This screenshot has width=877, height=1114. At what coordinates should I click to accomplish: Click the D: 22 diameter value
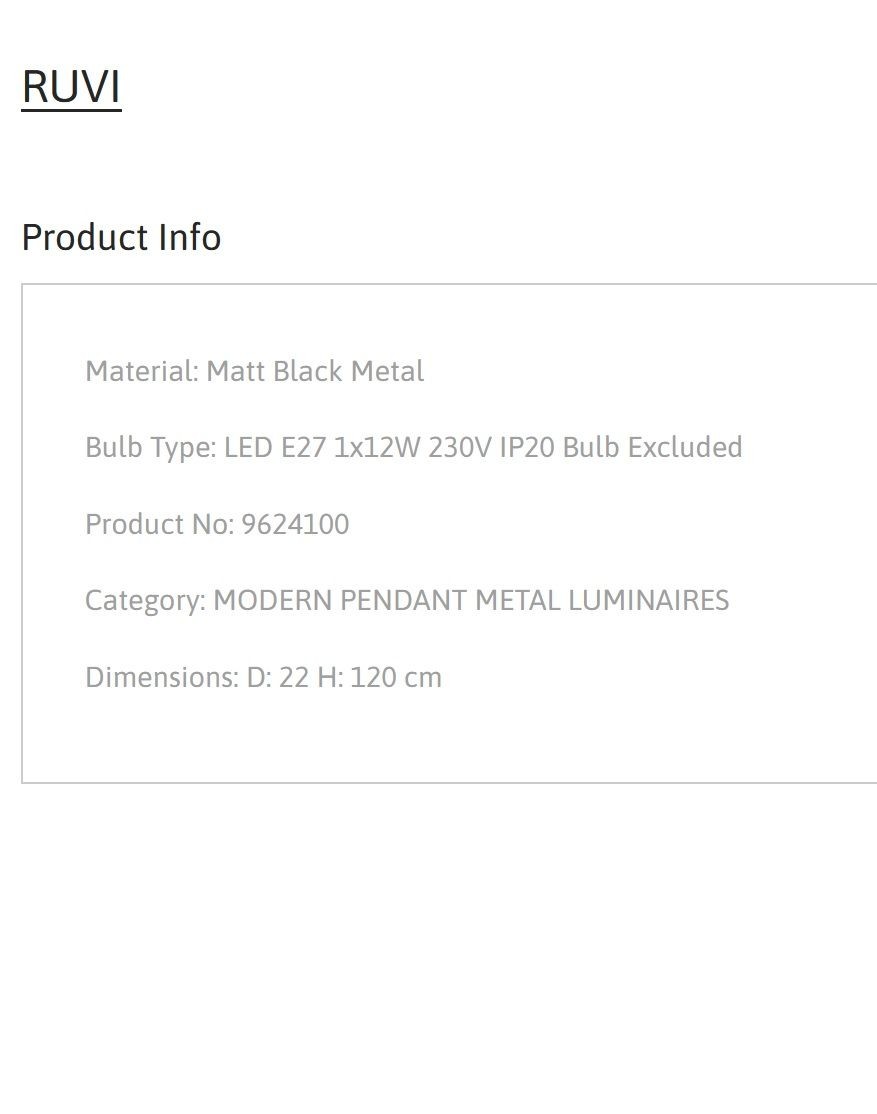278,678
